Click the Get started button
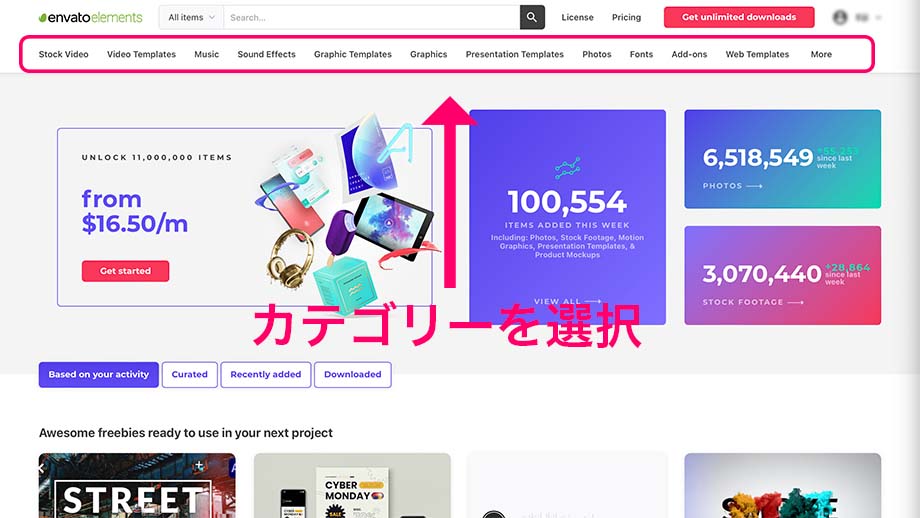 (x=126, y=271)
